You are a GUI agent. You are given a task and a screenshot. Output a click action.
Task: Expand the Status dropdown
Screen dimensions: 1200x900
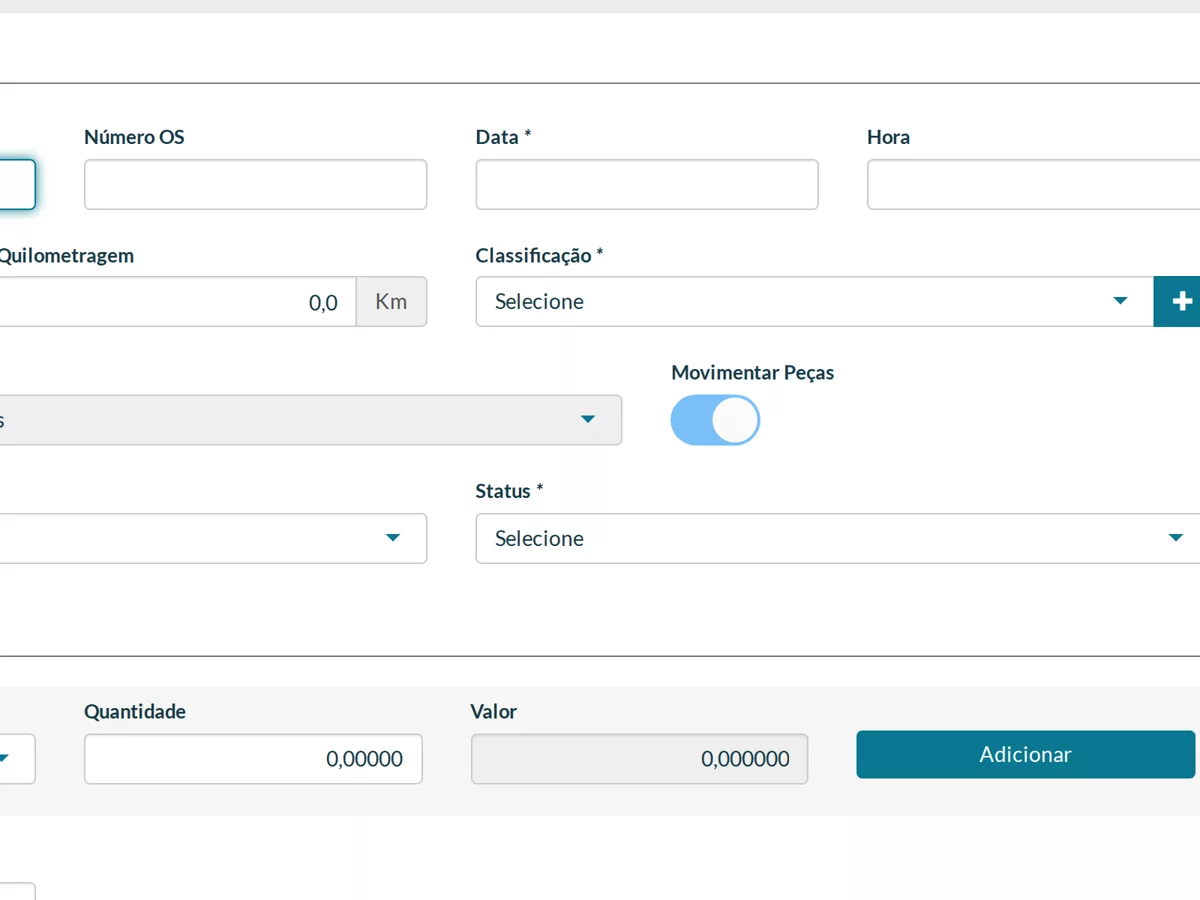point(838,538)
